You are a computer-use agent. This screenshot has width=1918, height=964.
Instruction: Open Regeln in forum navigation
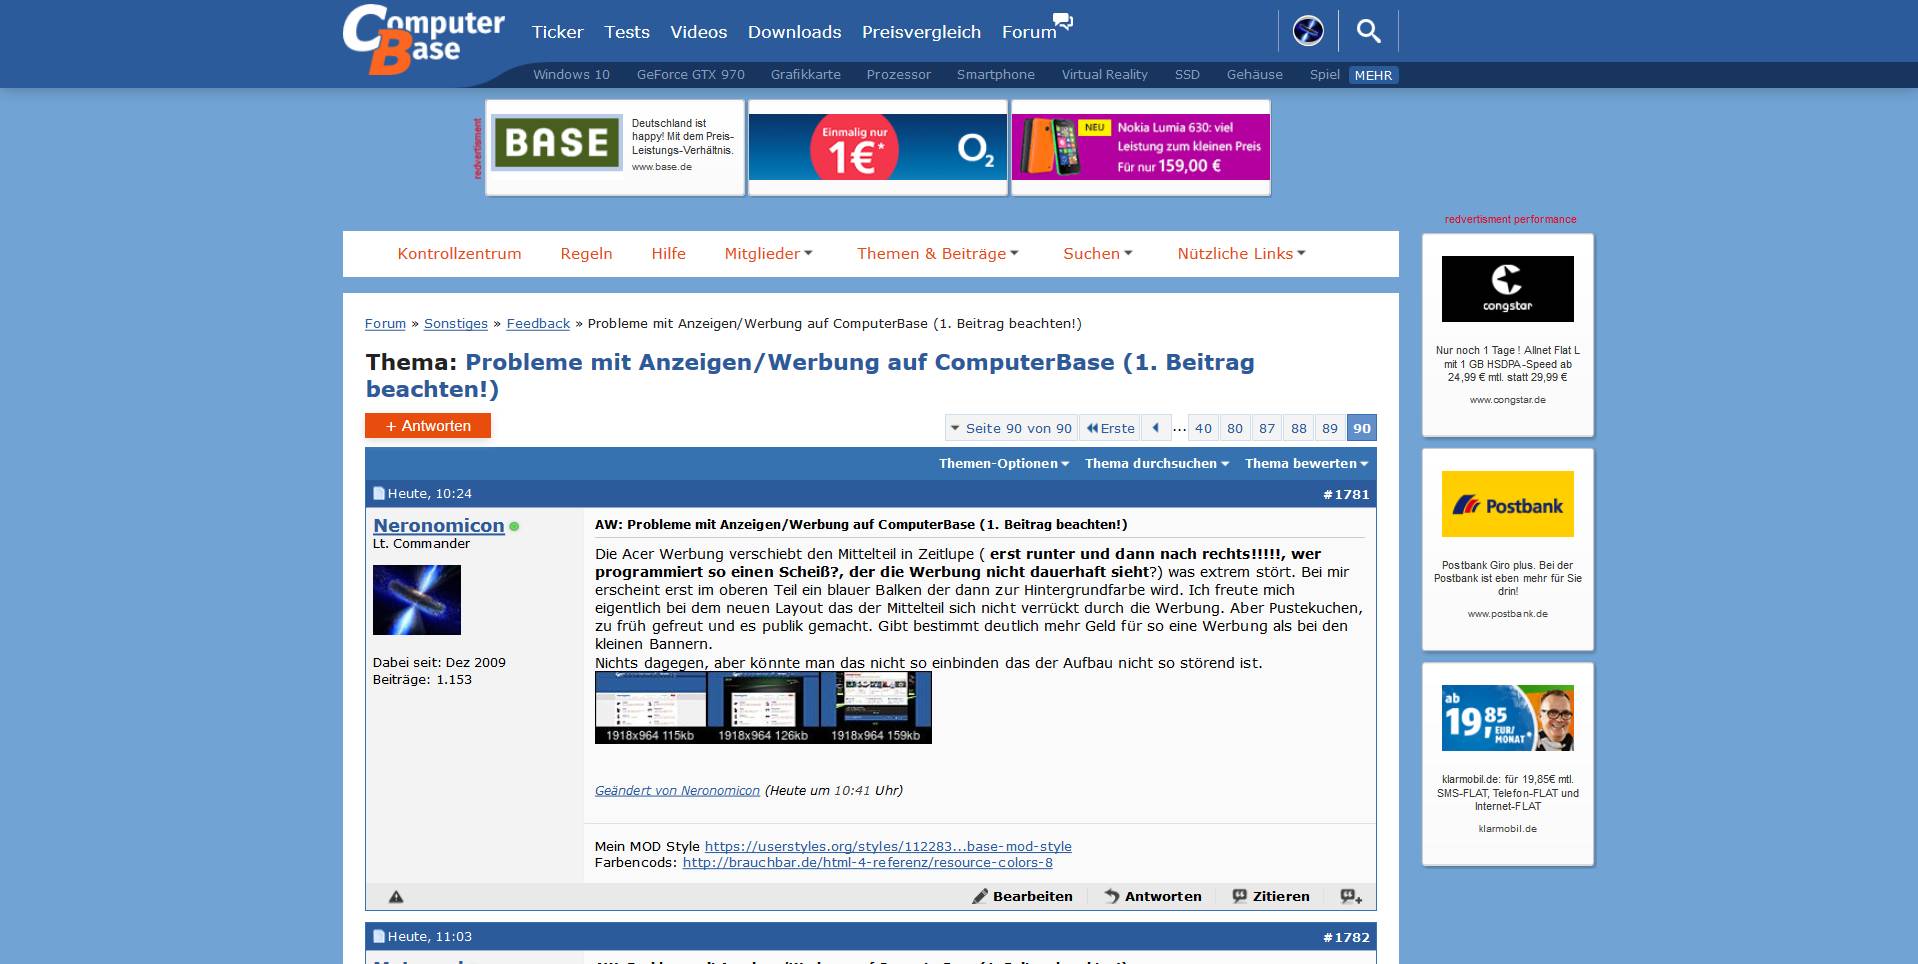[586, 254]
